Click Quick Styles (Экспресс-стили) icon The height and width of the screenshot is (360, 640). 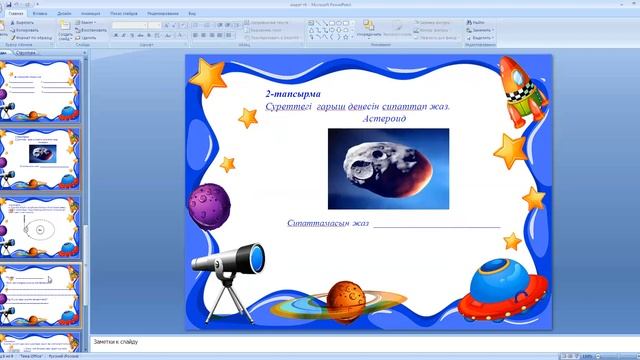[x=397, y=29]
